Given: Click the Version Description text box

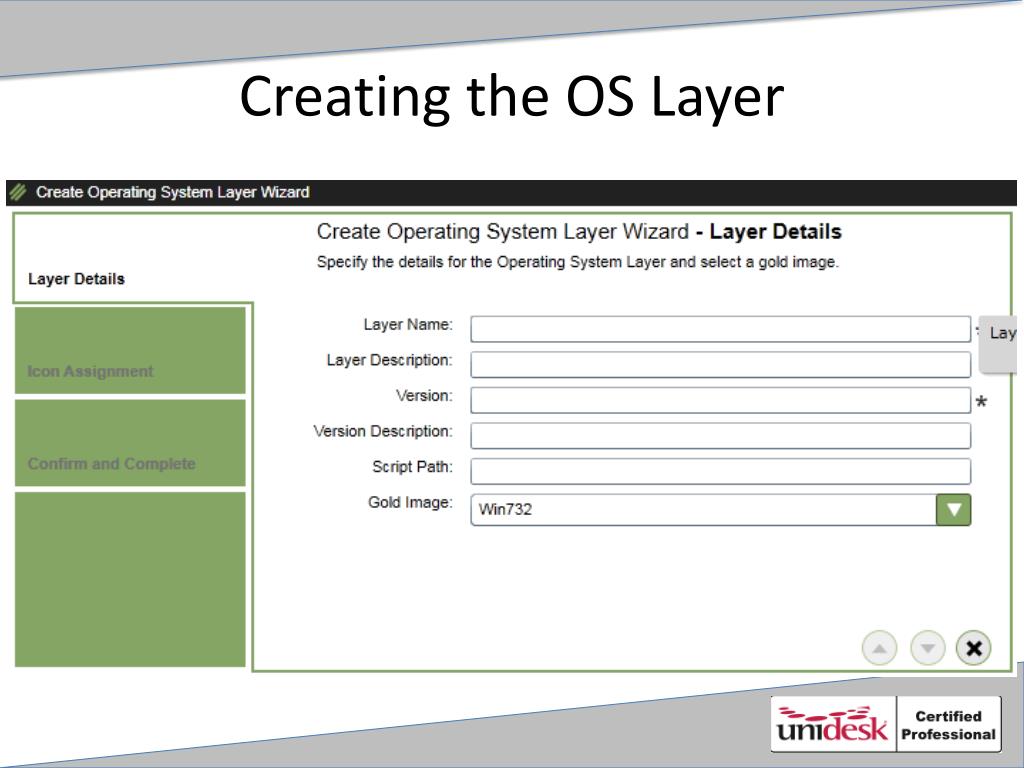Looking at the screenshot, I should pos(720,436).
